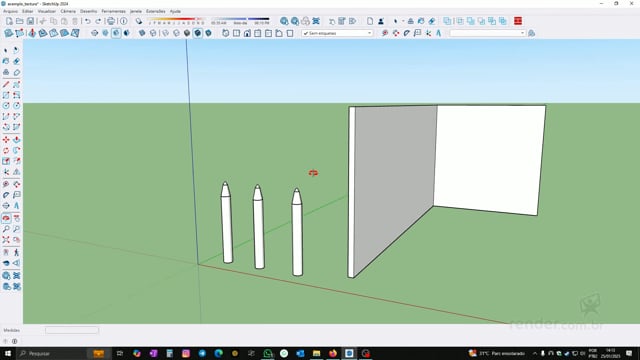Expand the small arrow beside the paint icon

(403, 21)
